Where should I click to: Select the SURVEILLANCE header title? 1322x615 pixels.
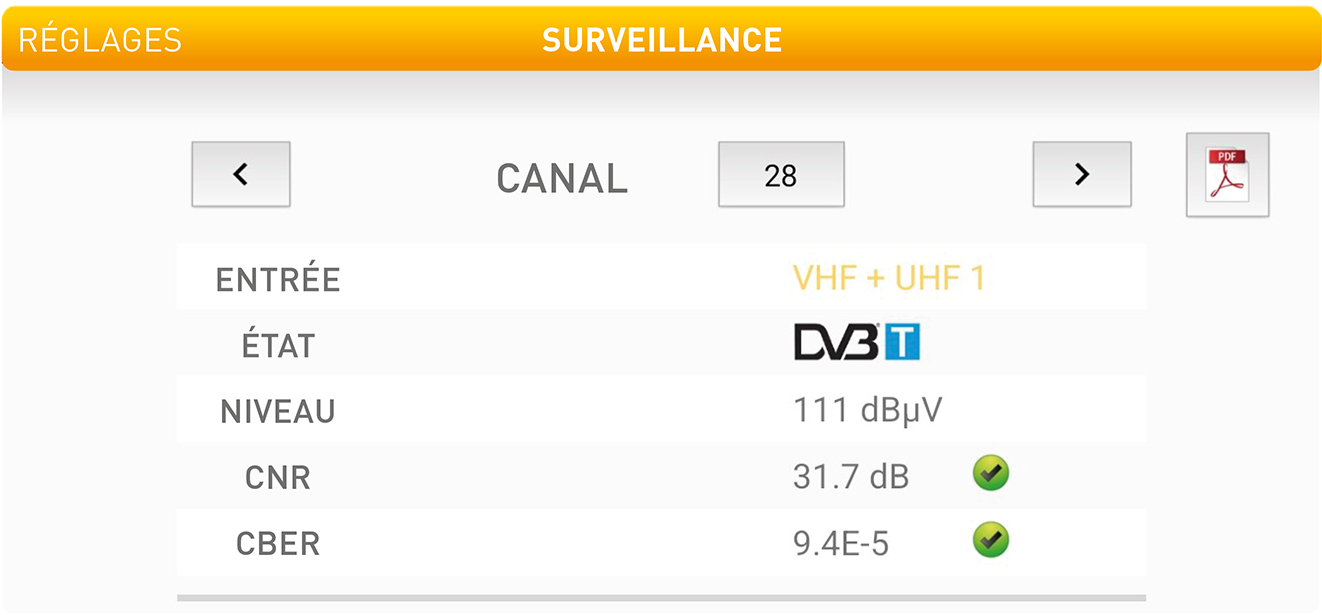(661, 40)
